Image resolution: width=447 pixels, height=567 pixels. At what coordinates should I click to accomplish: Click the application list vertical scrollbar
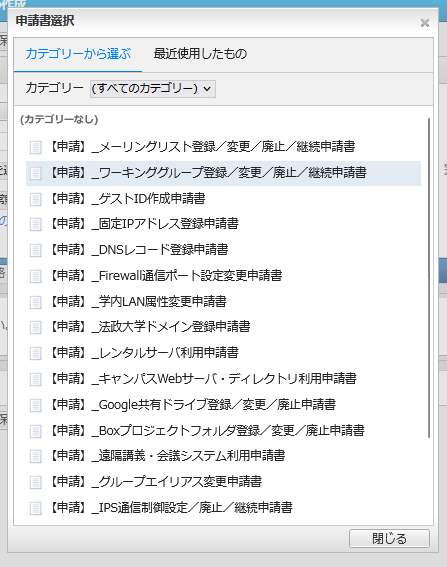tap(429, 278)
